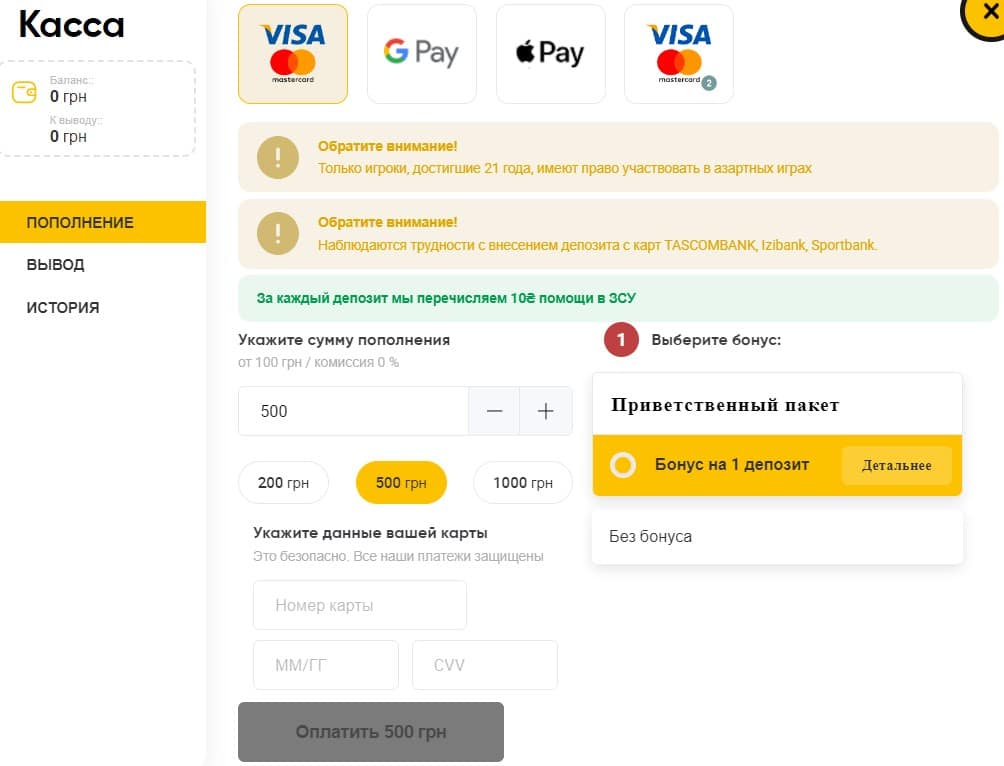Click the first attention warning icon

[x=277, y=157]
